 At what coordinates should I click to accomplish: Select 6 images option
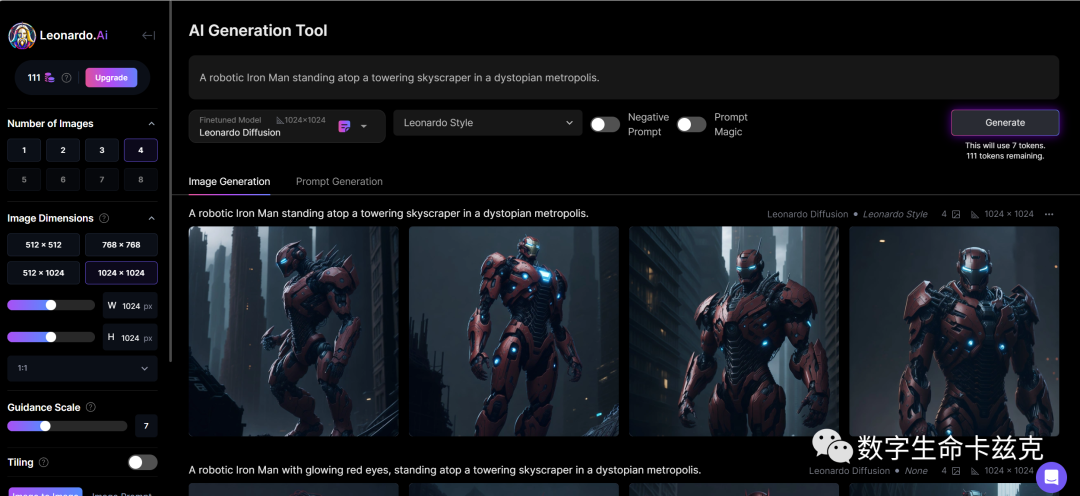63,180
